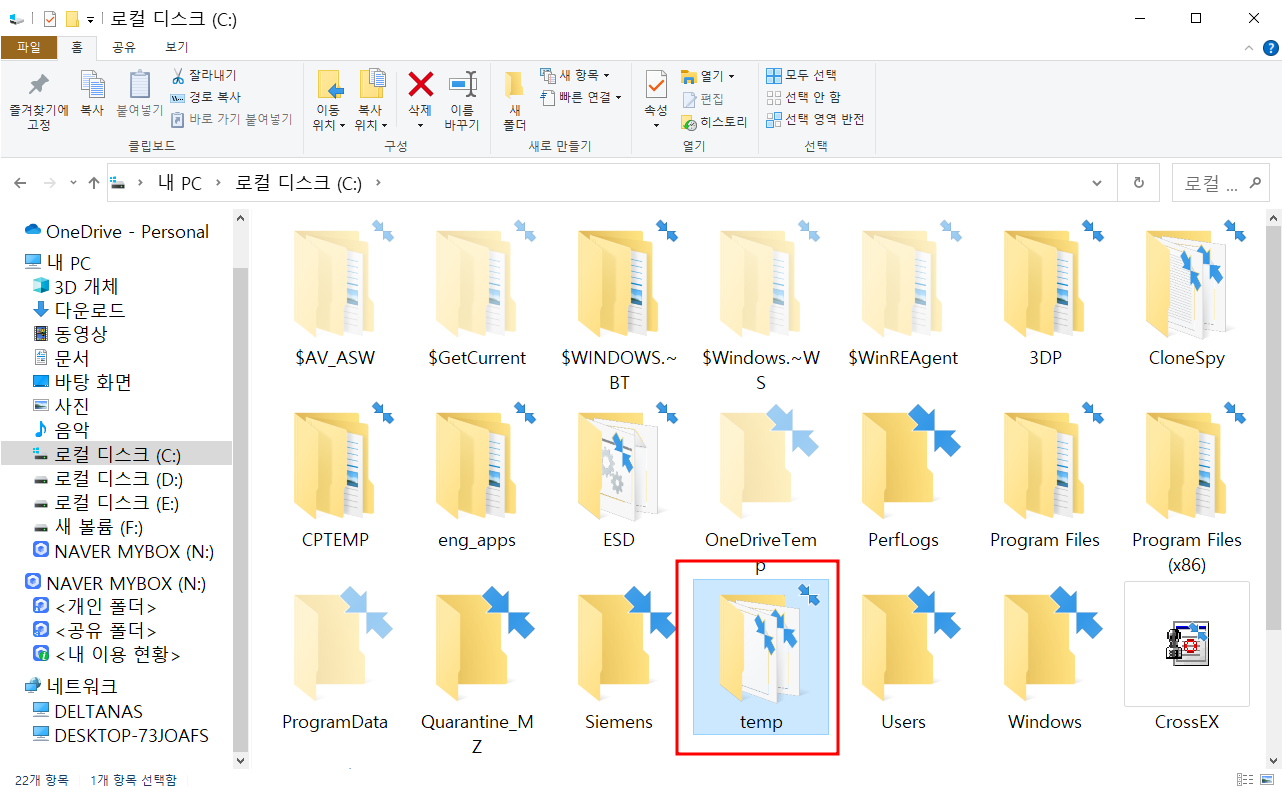Open the 파일 File menu
Viewport: 1283px width, 793px height.
click(x=29, y=47)
